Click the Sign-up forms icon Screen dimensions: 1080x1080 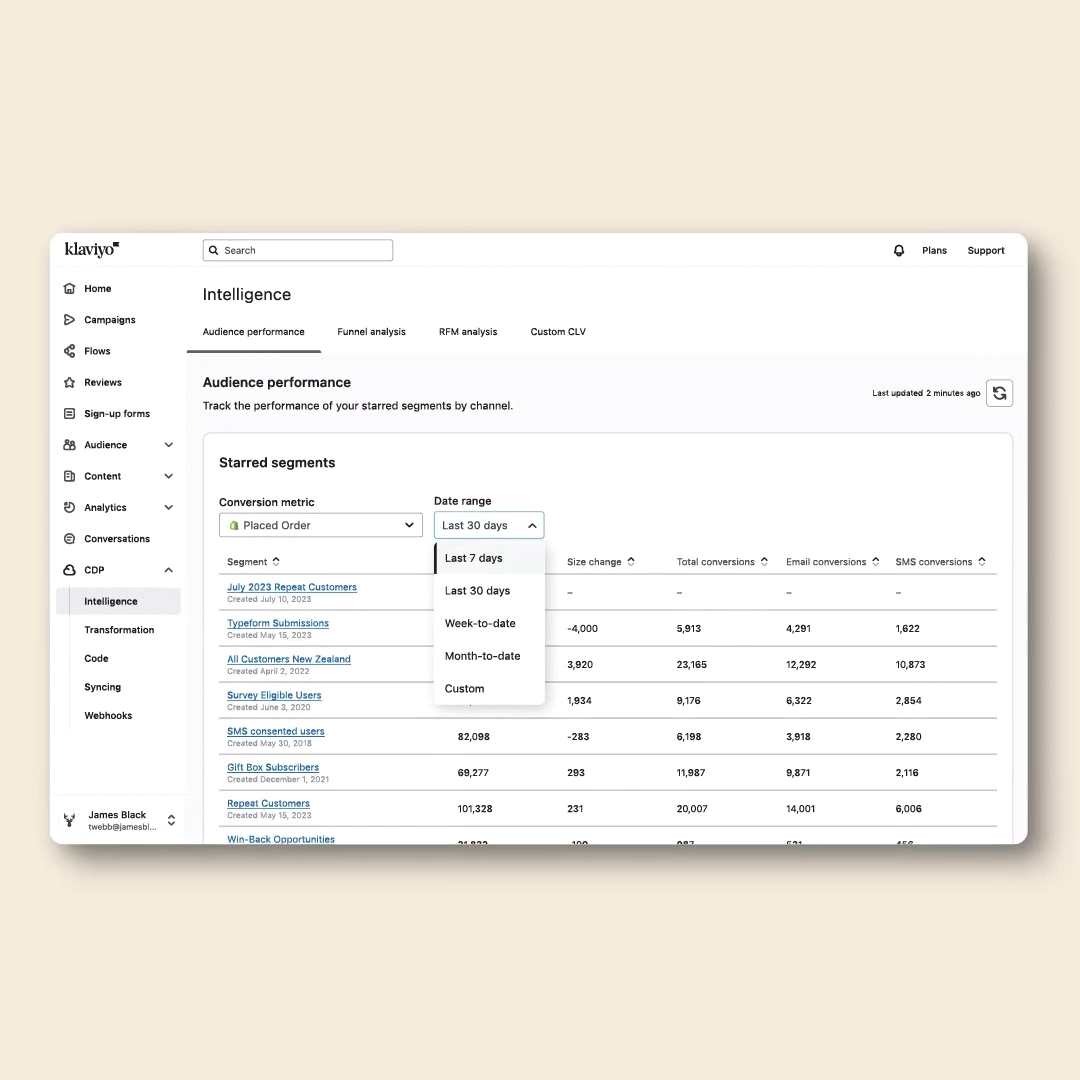click(69, 414)
